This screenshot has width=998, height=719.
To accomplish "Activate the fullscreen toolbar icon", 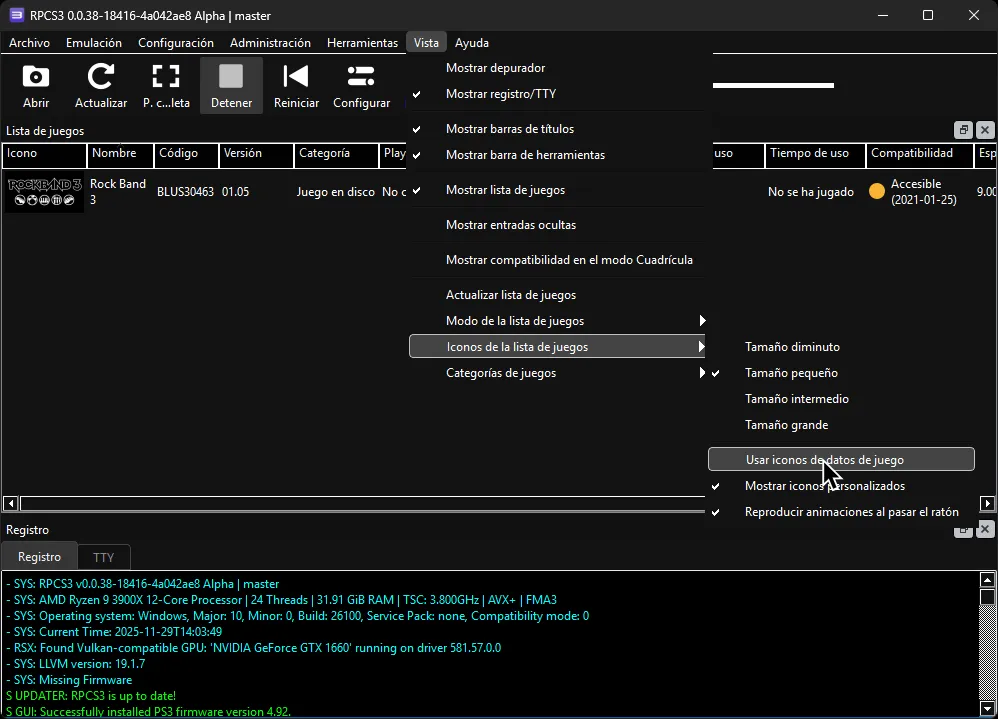I will (166, 84).
